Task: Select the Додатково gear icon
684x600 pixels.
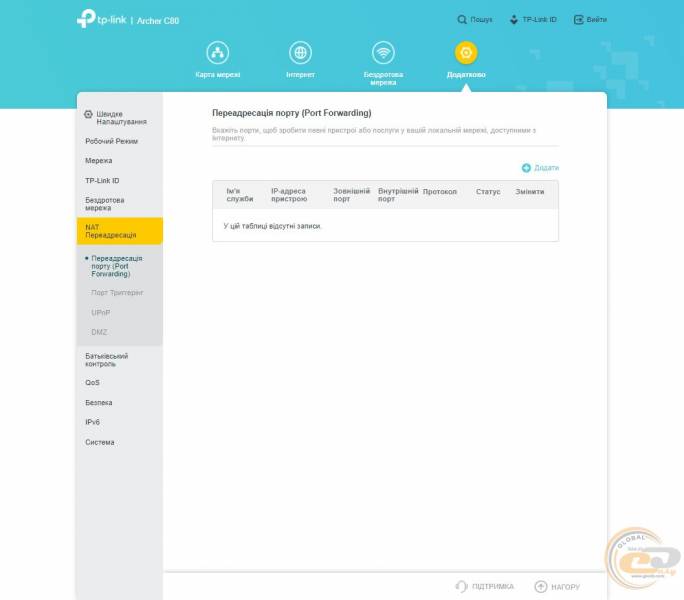Action: (x=466, y=53)
